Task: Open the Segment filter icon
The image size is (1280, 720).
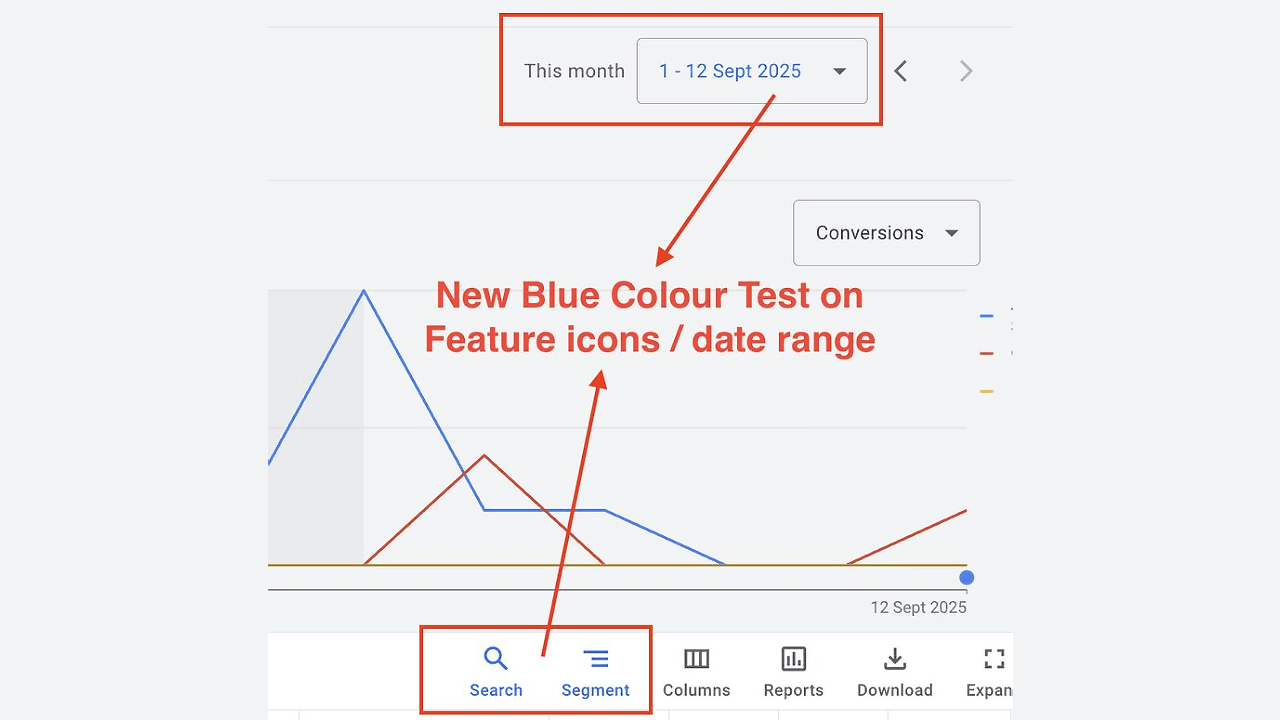Action: 596,659
